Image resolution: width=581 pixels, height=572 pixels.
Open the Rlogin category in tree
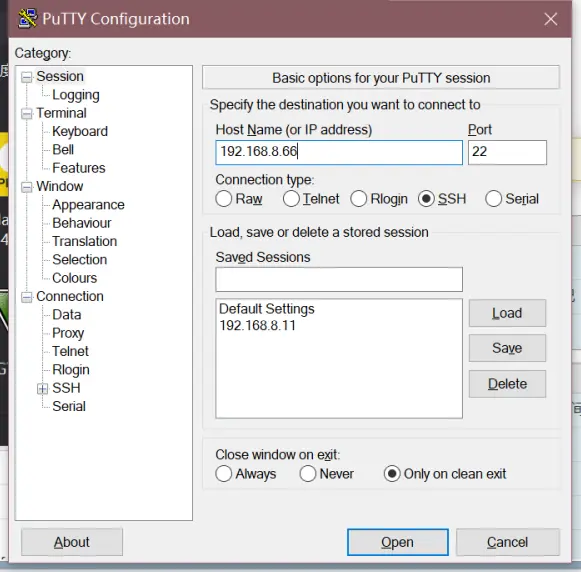71,370
